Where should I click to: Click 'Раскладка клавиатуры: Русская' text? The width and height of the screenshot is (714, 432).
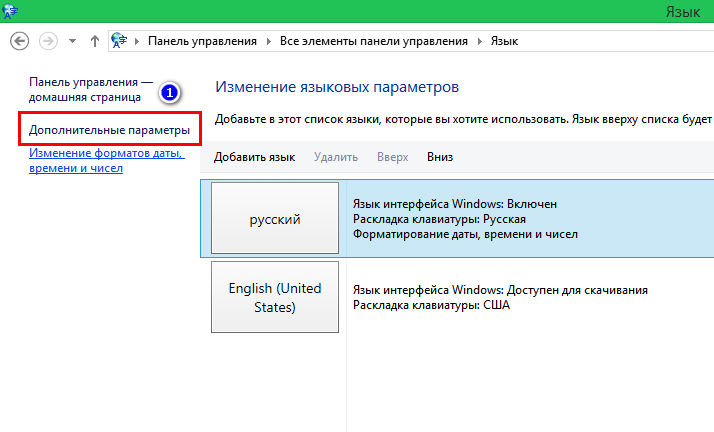[439, 219]
